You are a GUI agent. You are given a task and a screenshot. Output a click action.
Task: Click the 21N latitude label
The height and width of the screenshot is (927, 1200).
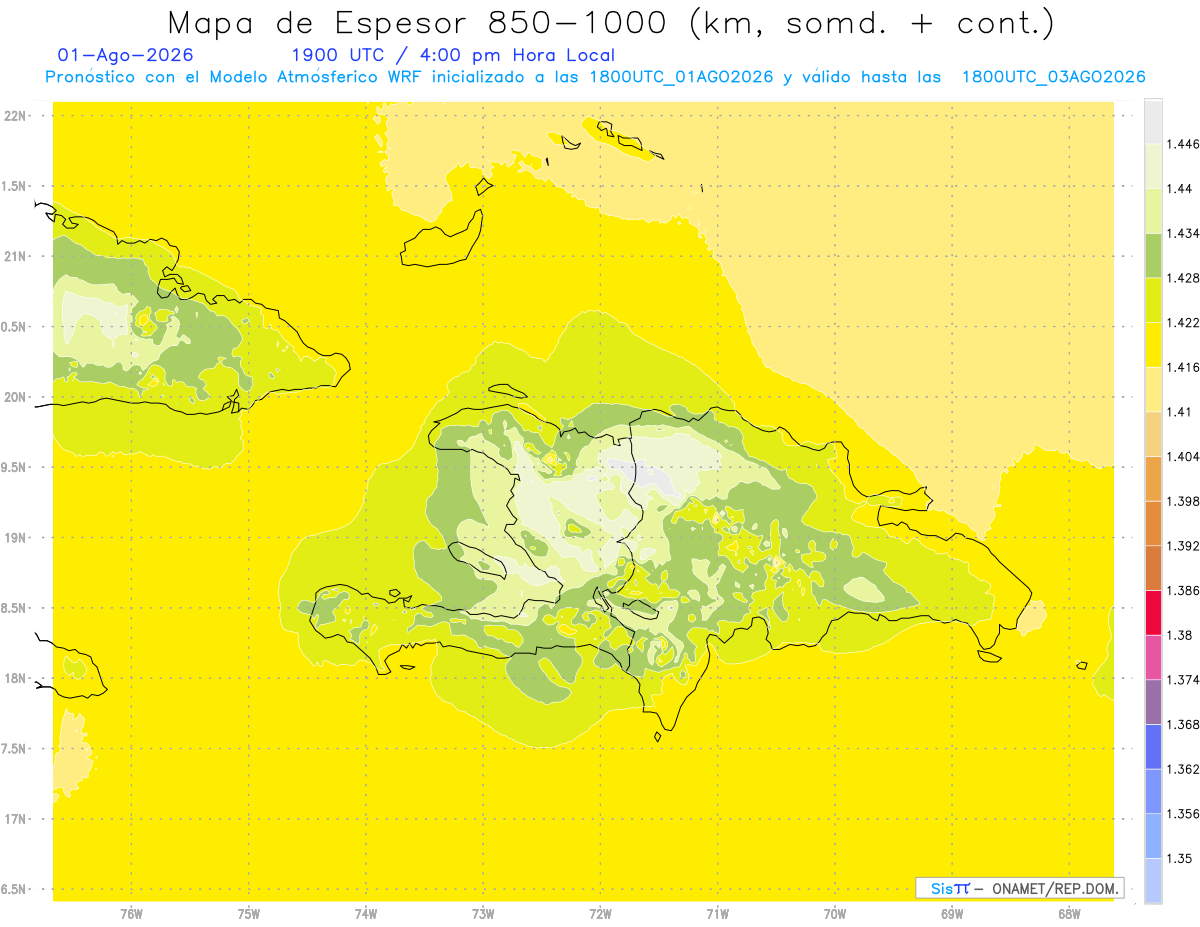[17, 257]
